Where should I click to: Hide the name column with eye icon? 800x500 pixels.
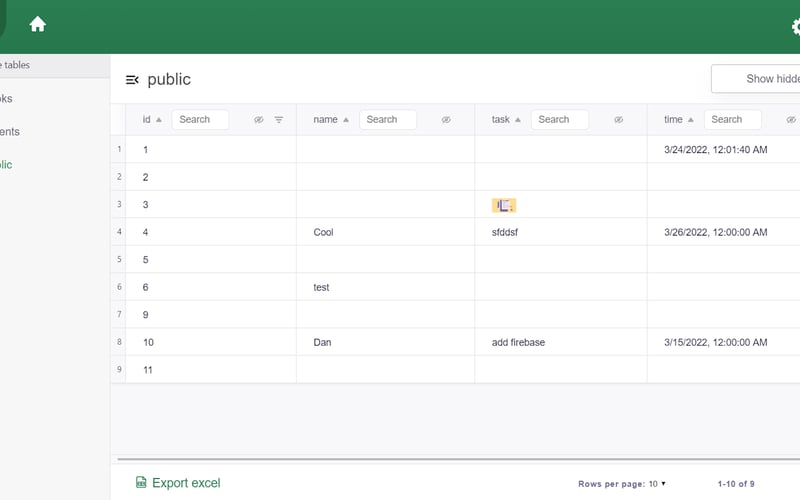click(446, 120)
